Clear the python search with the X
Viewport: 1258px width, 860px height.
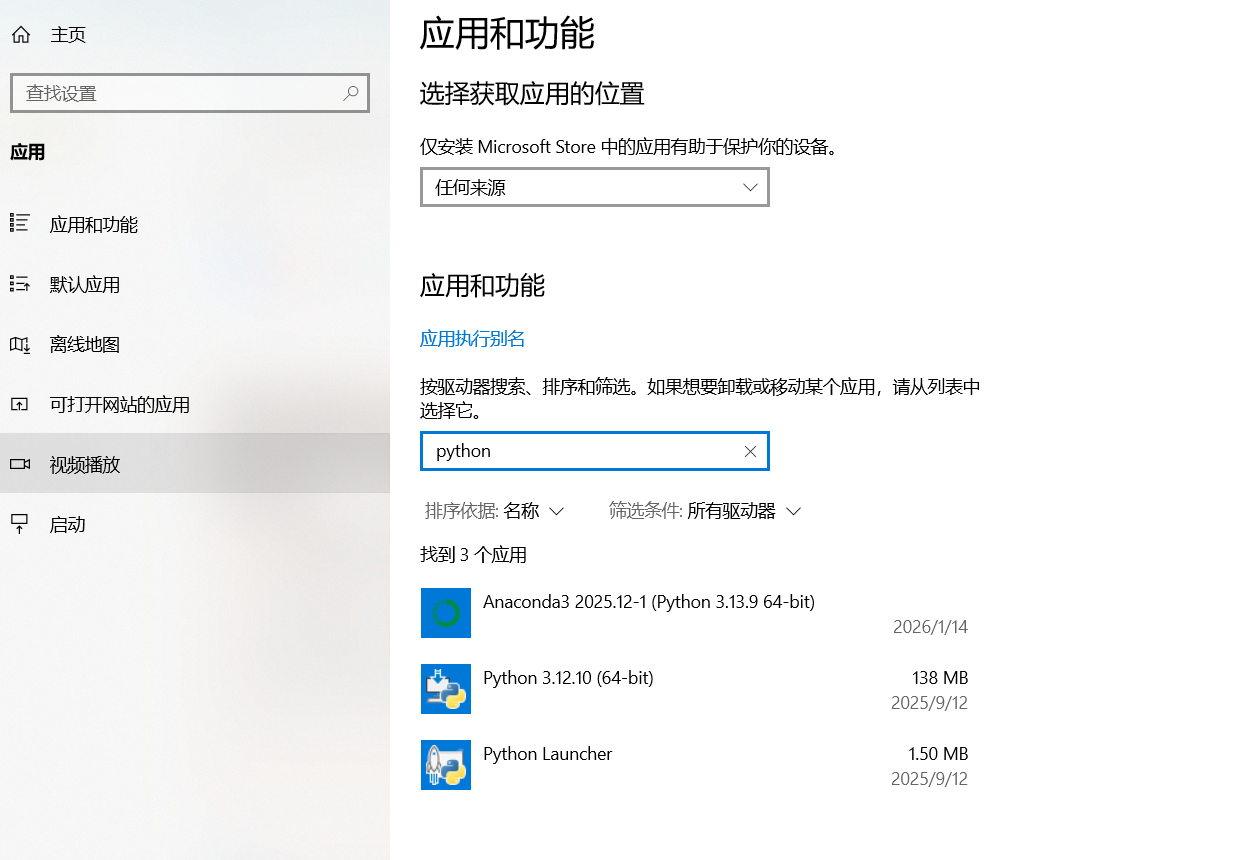coord(750,451)
